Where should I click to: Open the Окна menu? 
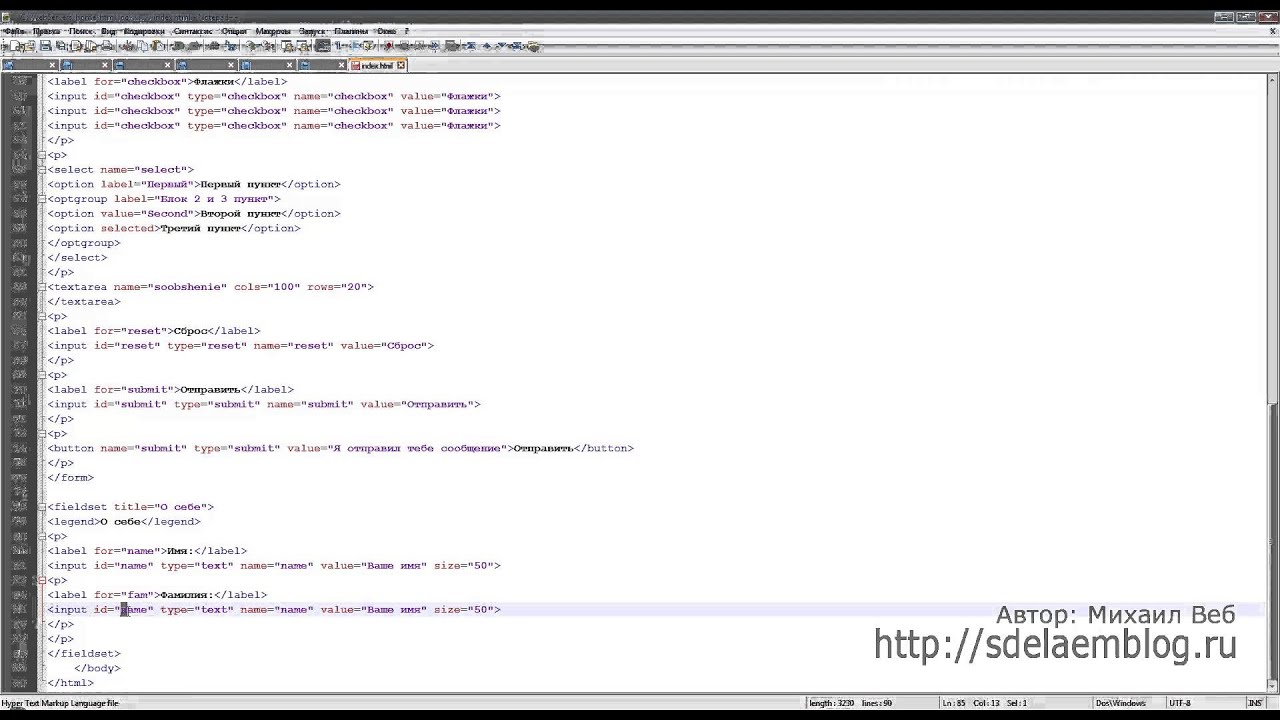[x=386, y=31]
